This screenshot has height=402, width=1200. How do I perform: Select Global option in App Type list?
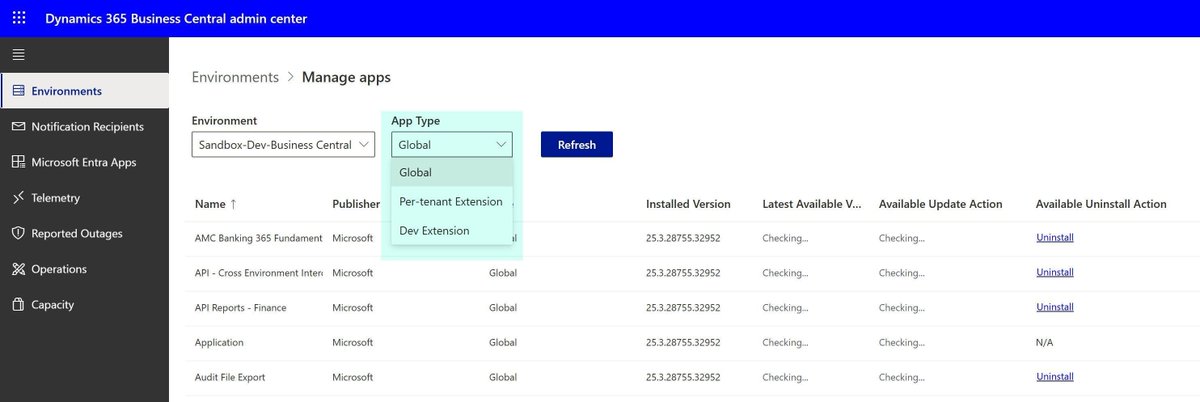tap(452, 172)
